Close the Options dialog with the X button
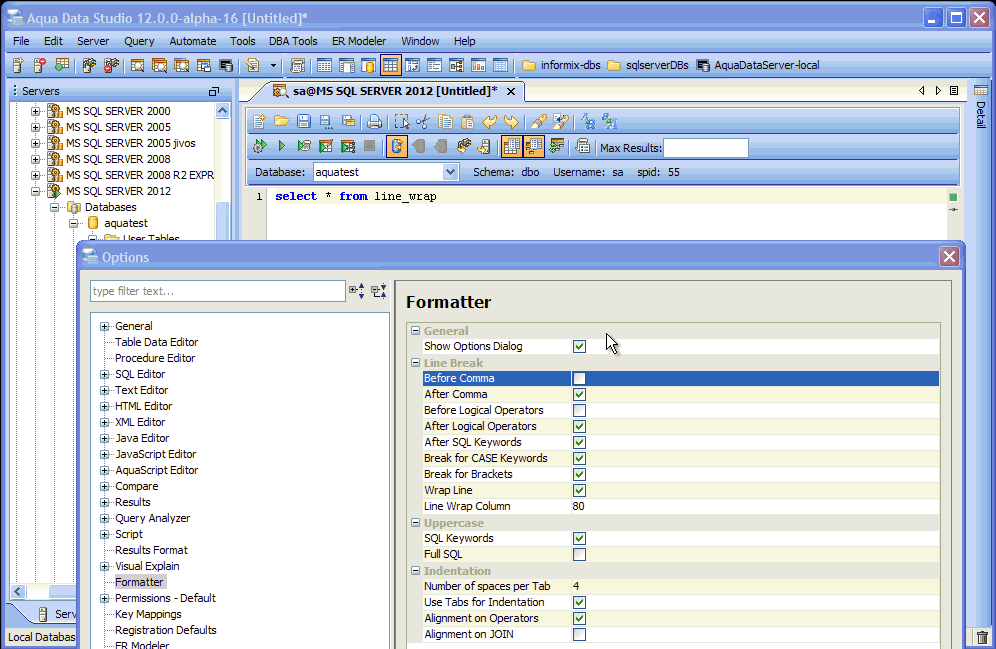This screenshot has width=996, height=649. pos(949,257)
